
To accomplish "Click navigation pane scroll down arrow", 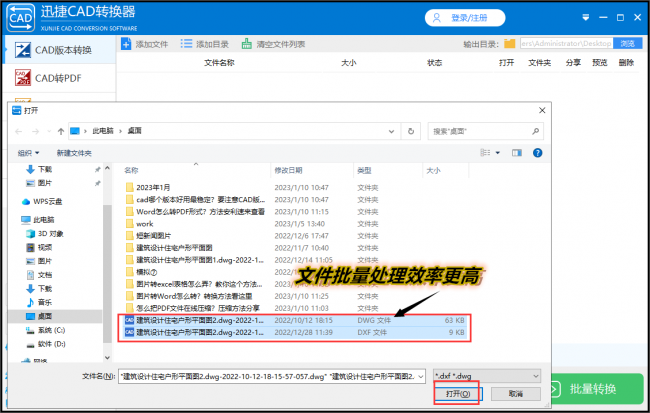I will (107, 357).
